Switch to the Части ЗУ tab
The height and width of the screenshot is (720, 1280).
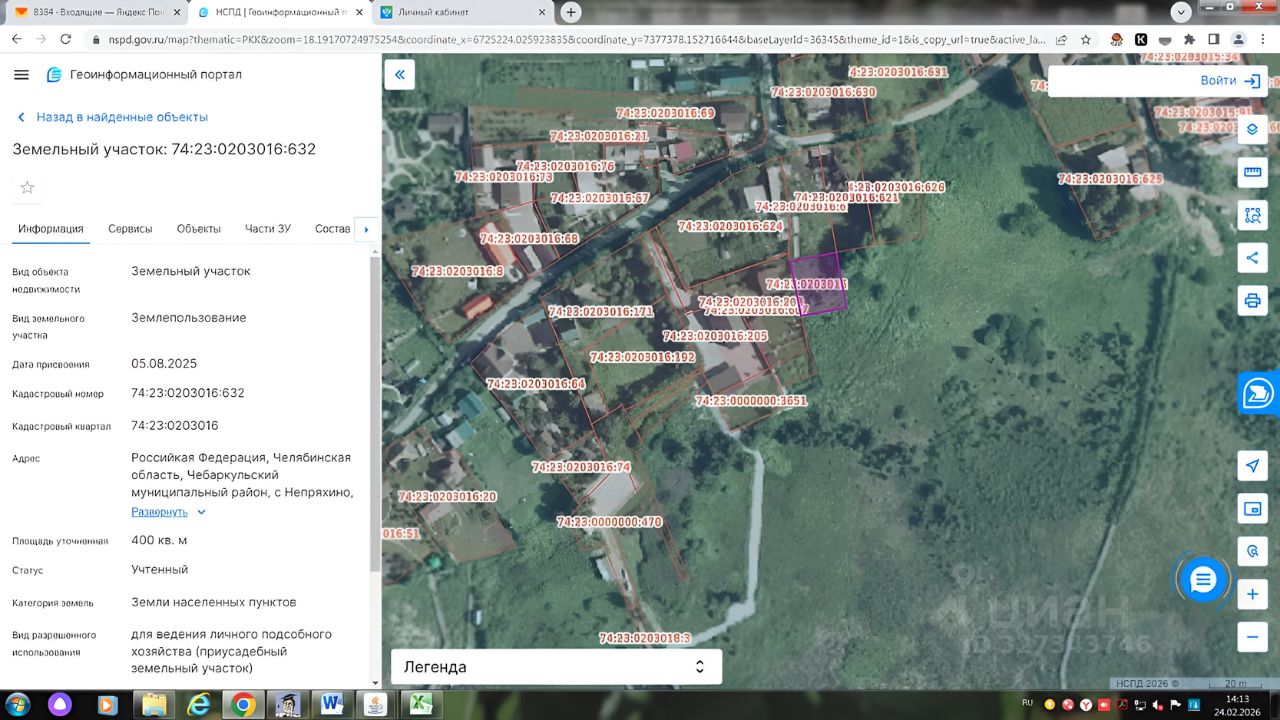point(268,229)
